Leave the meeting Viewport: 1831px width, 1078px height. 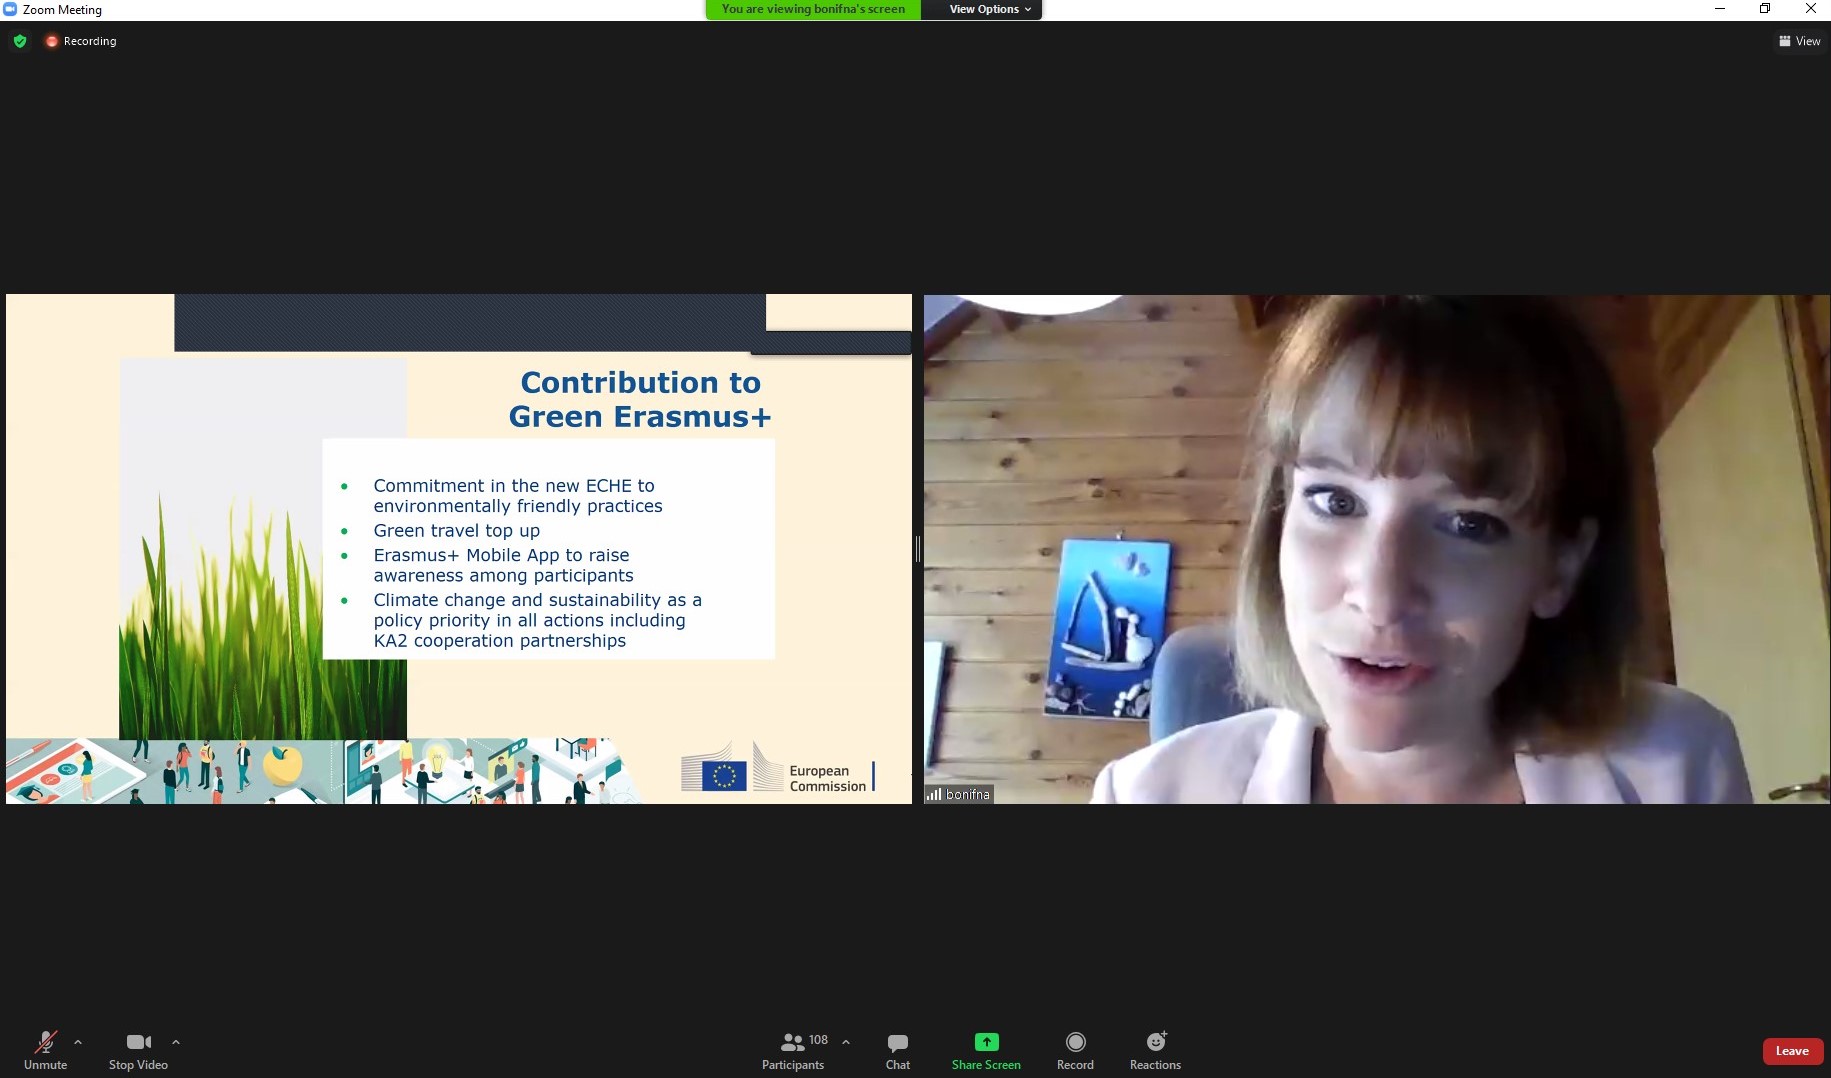click(x=1792, y=1051)
